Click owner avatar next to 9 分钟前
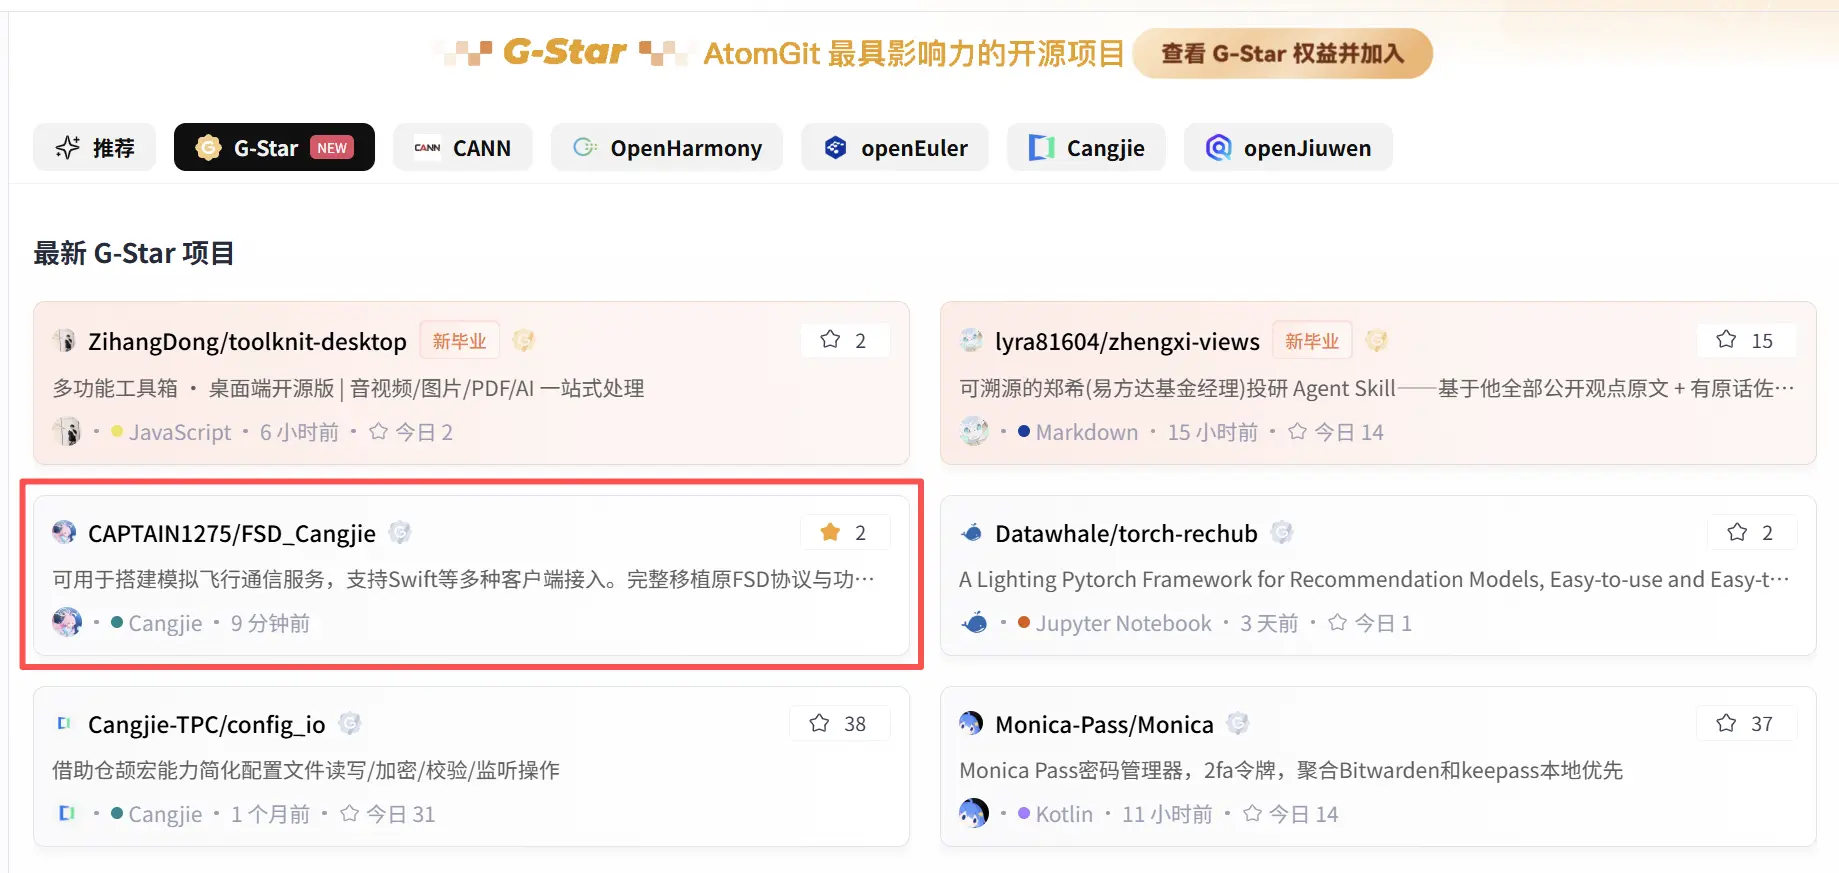The image size is (1839, 873). tap(67, 623)
